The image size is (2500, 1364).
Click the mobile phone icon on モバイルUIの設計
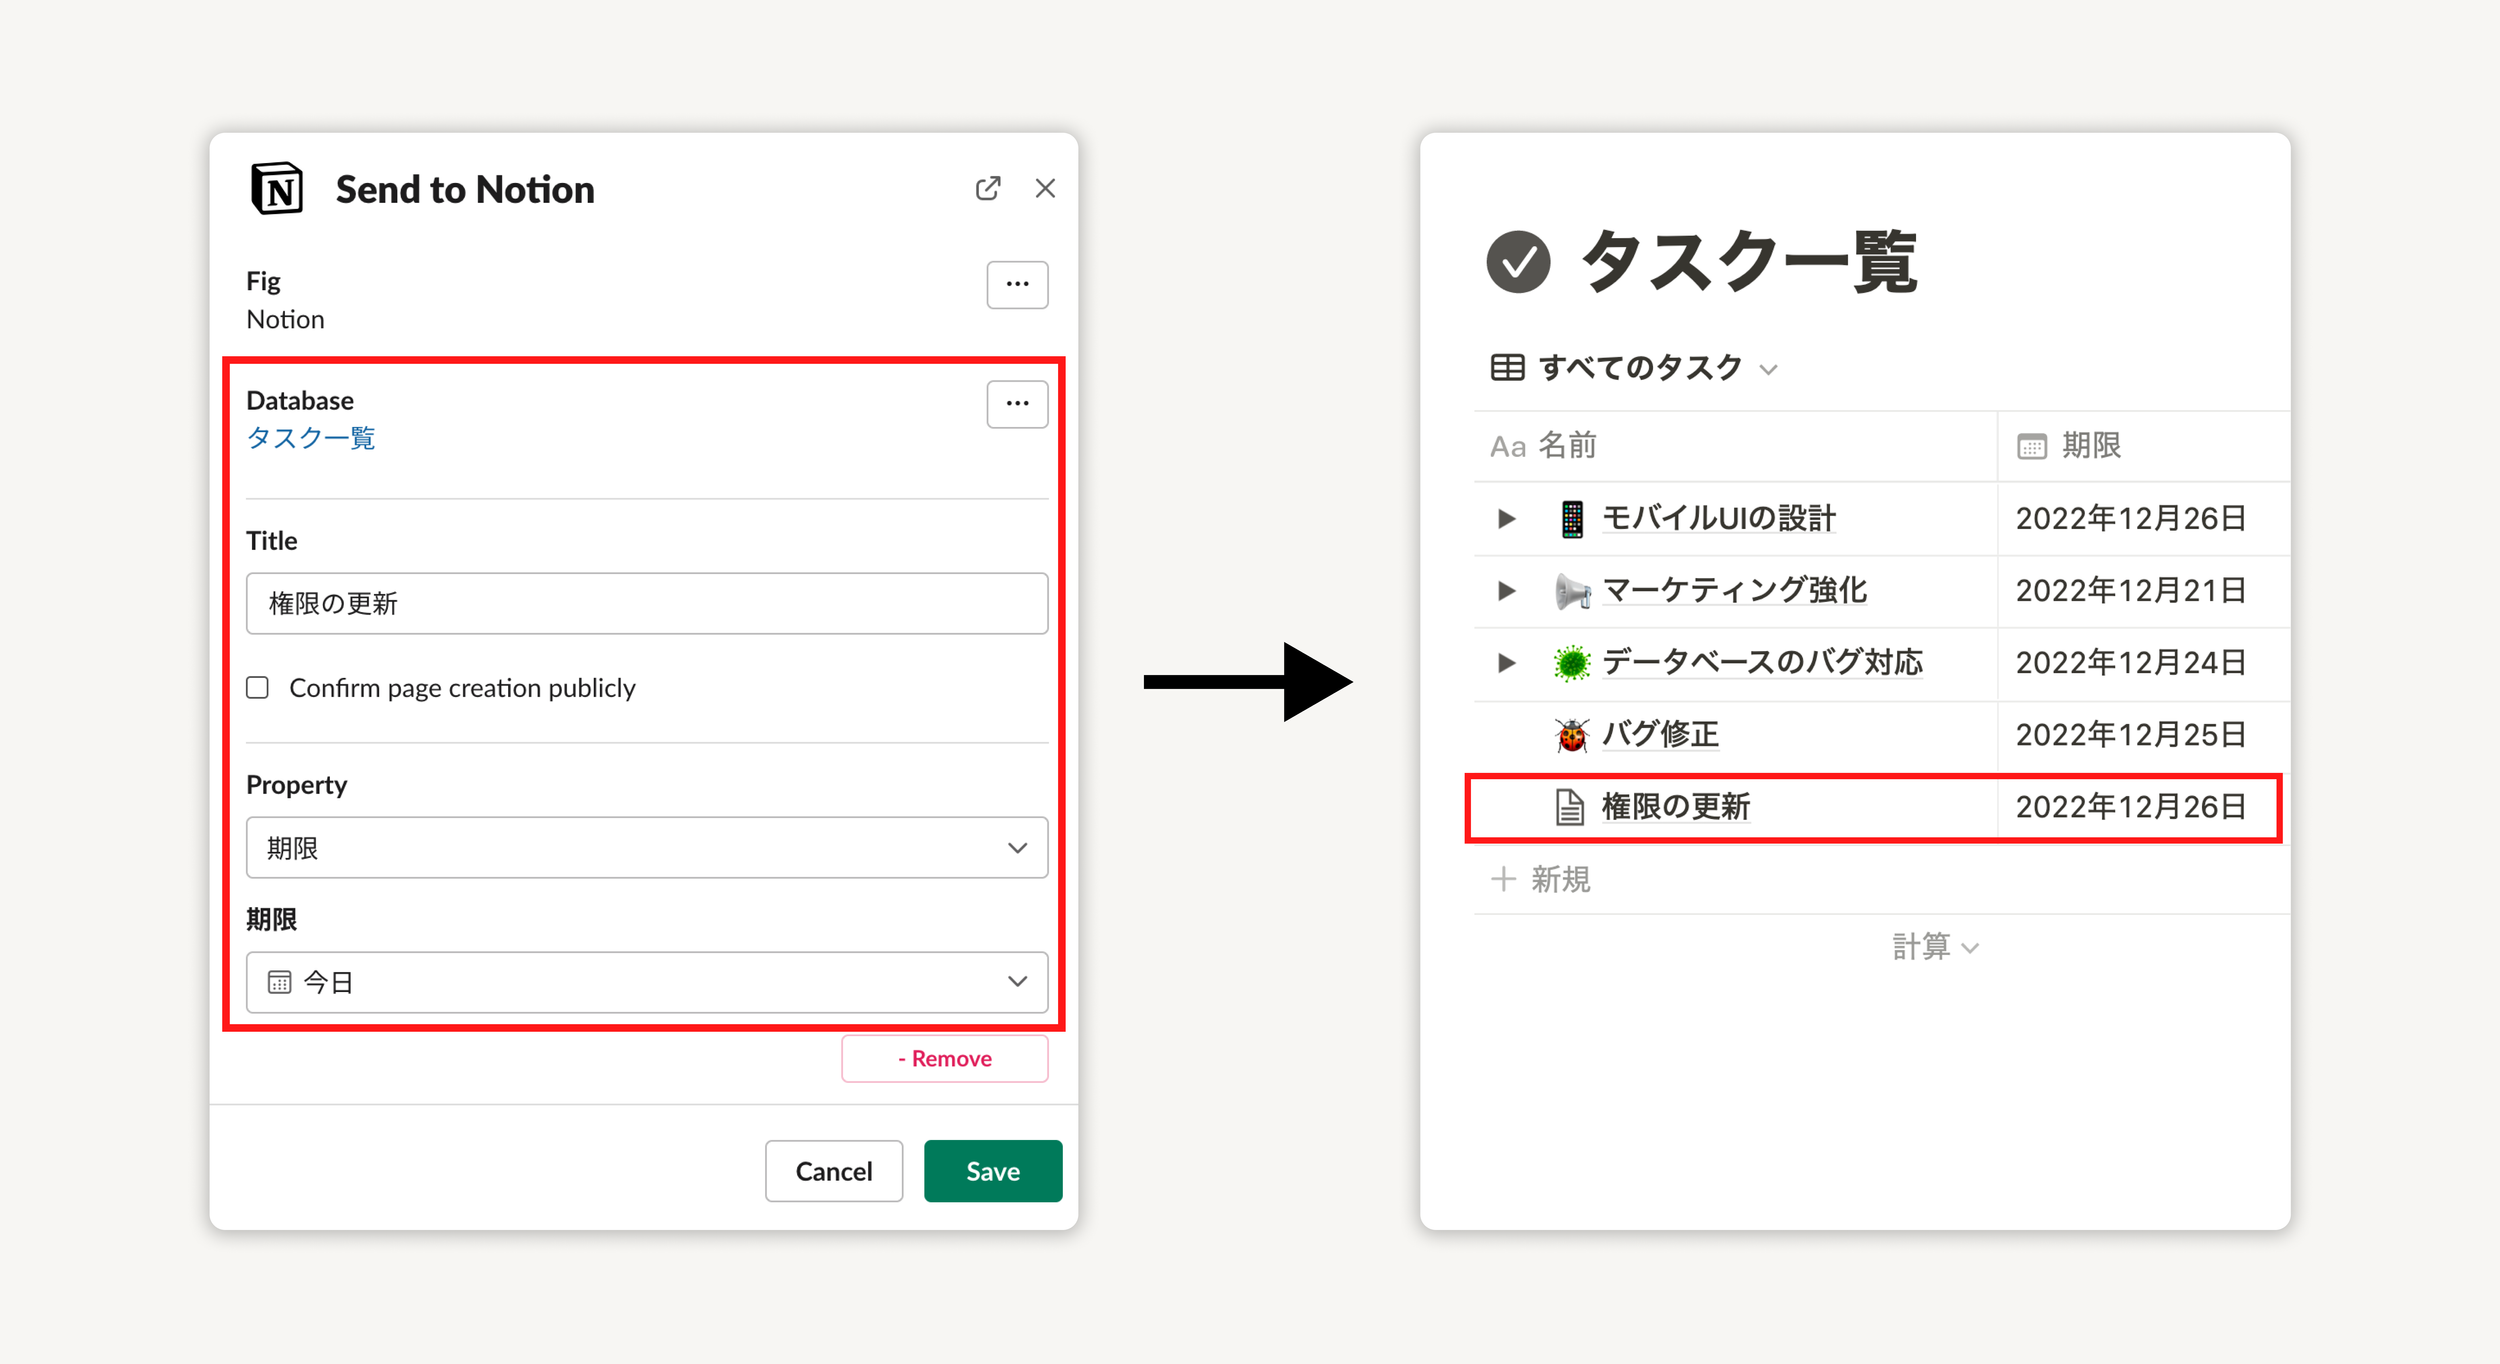(x=1570, y=518)
